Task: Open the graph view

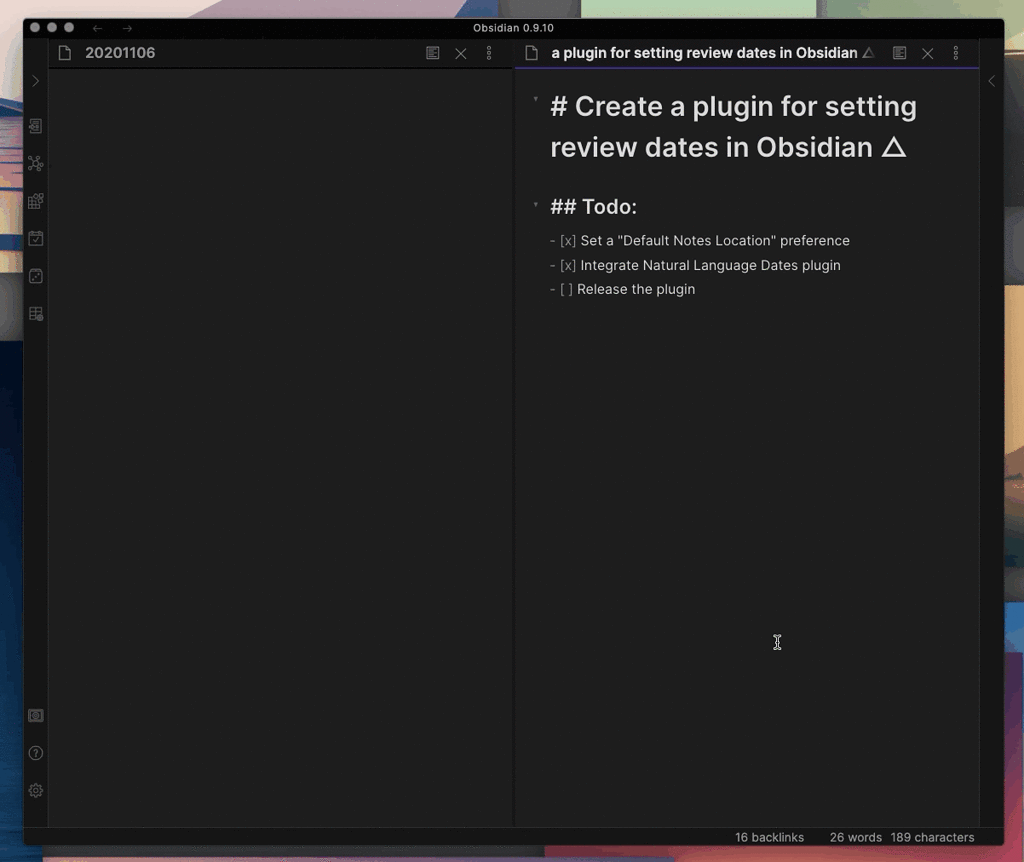Action: coord(35,164)
